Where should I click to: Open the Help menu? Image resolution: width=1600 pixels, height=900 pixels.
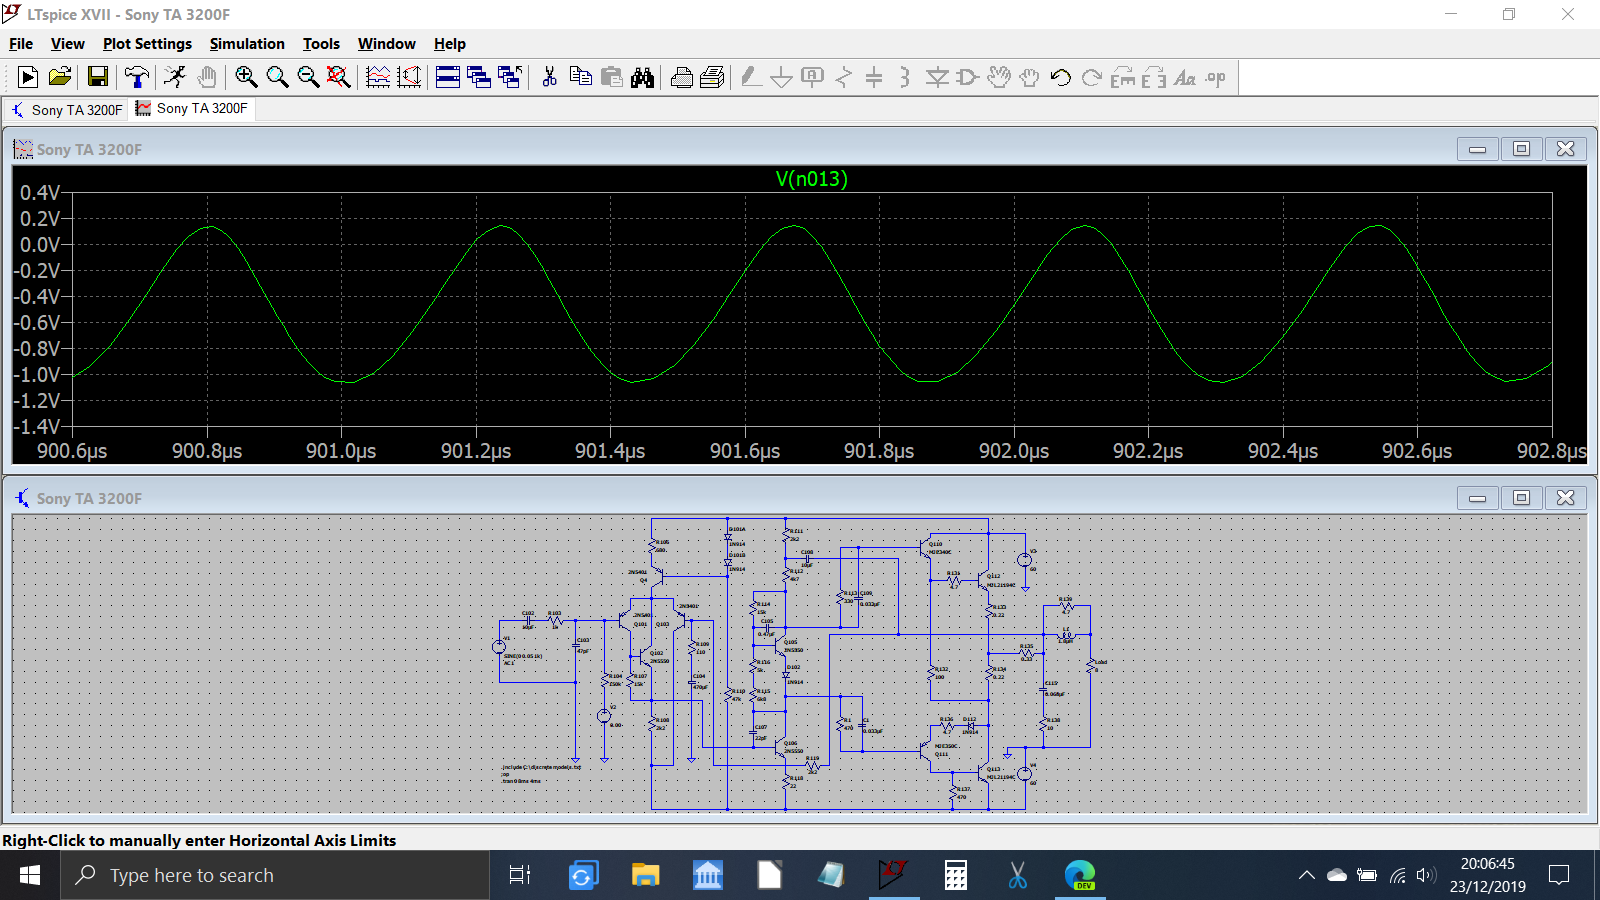(450, 44)
